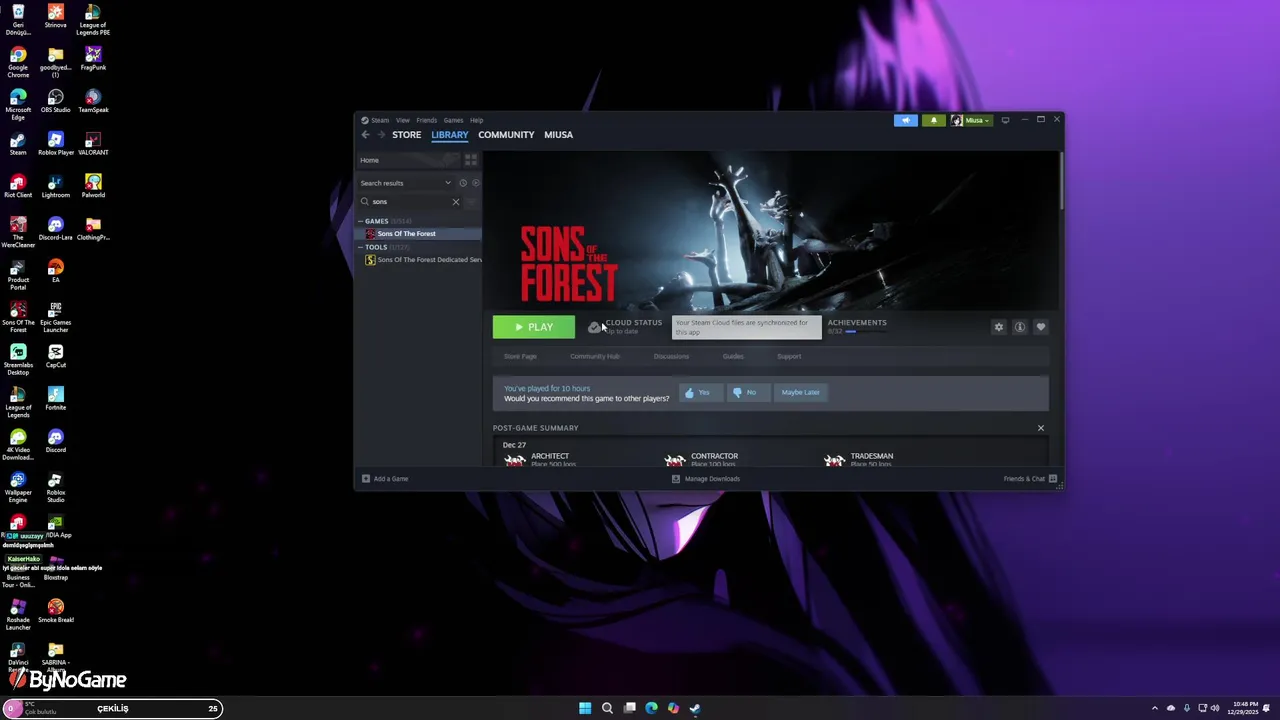Open the Store Page link
This screenshot has width=1280, height=720.
pyautogui.click(x=520, y=356)
